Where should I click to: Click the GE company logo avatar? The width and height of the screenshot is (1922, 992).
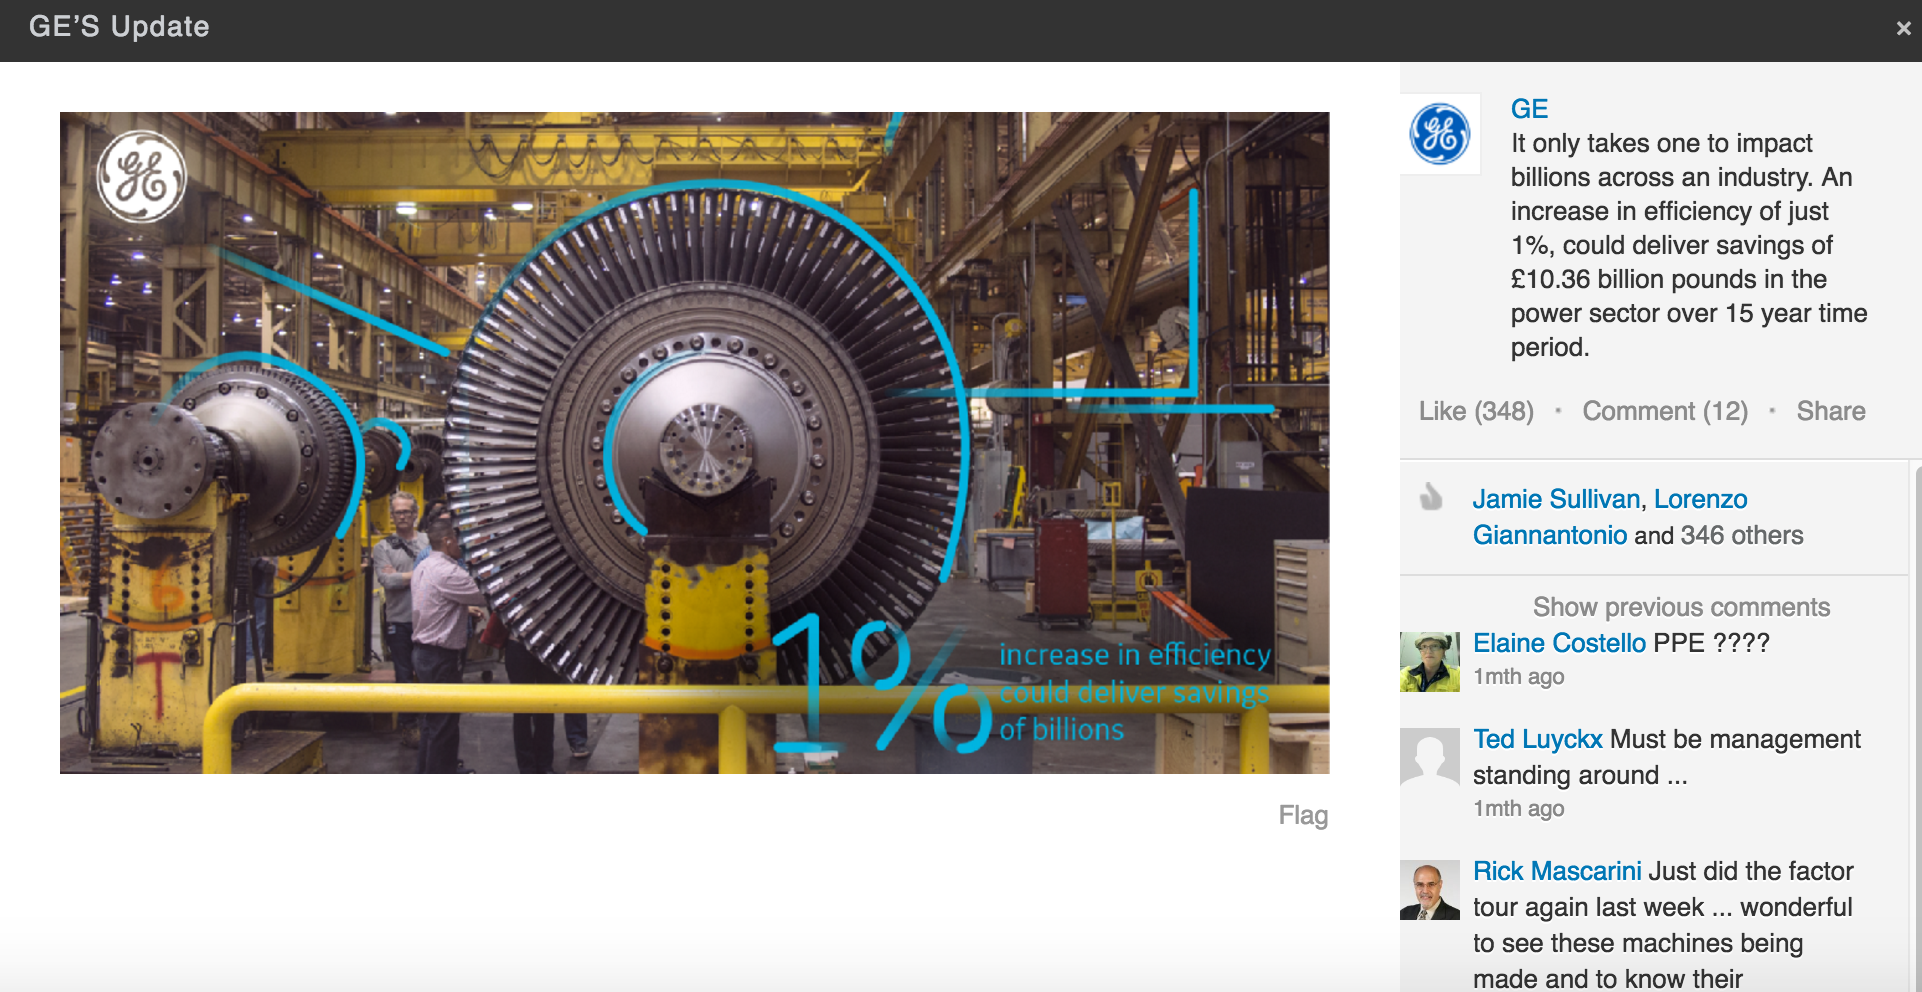1439,134
